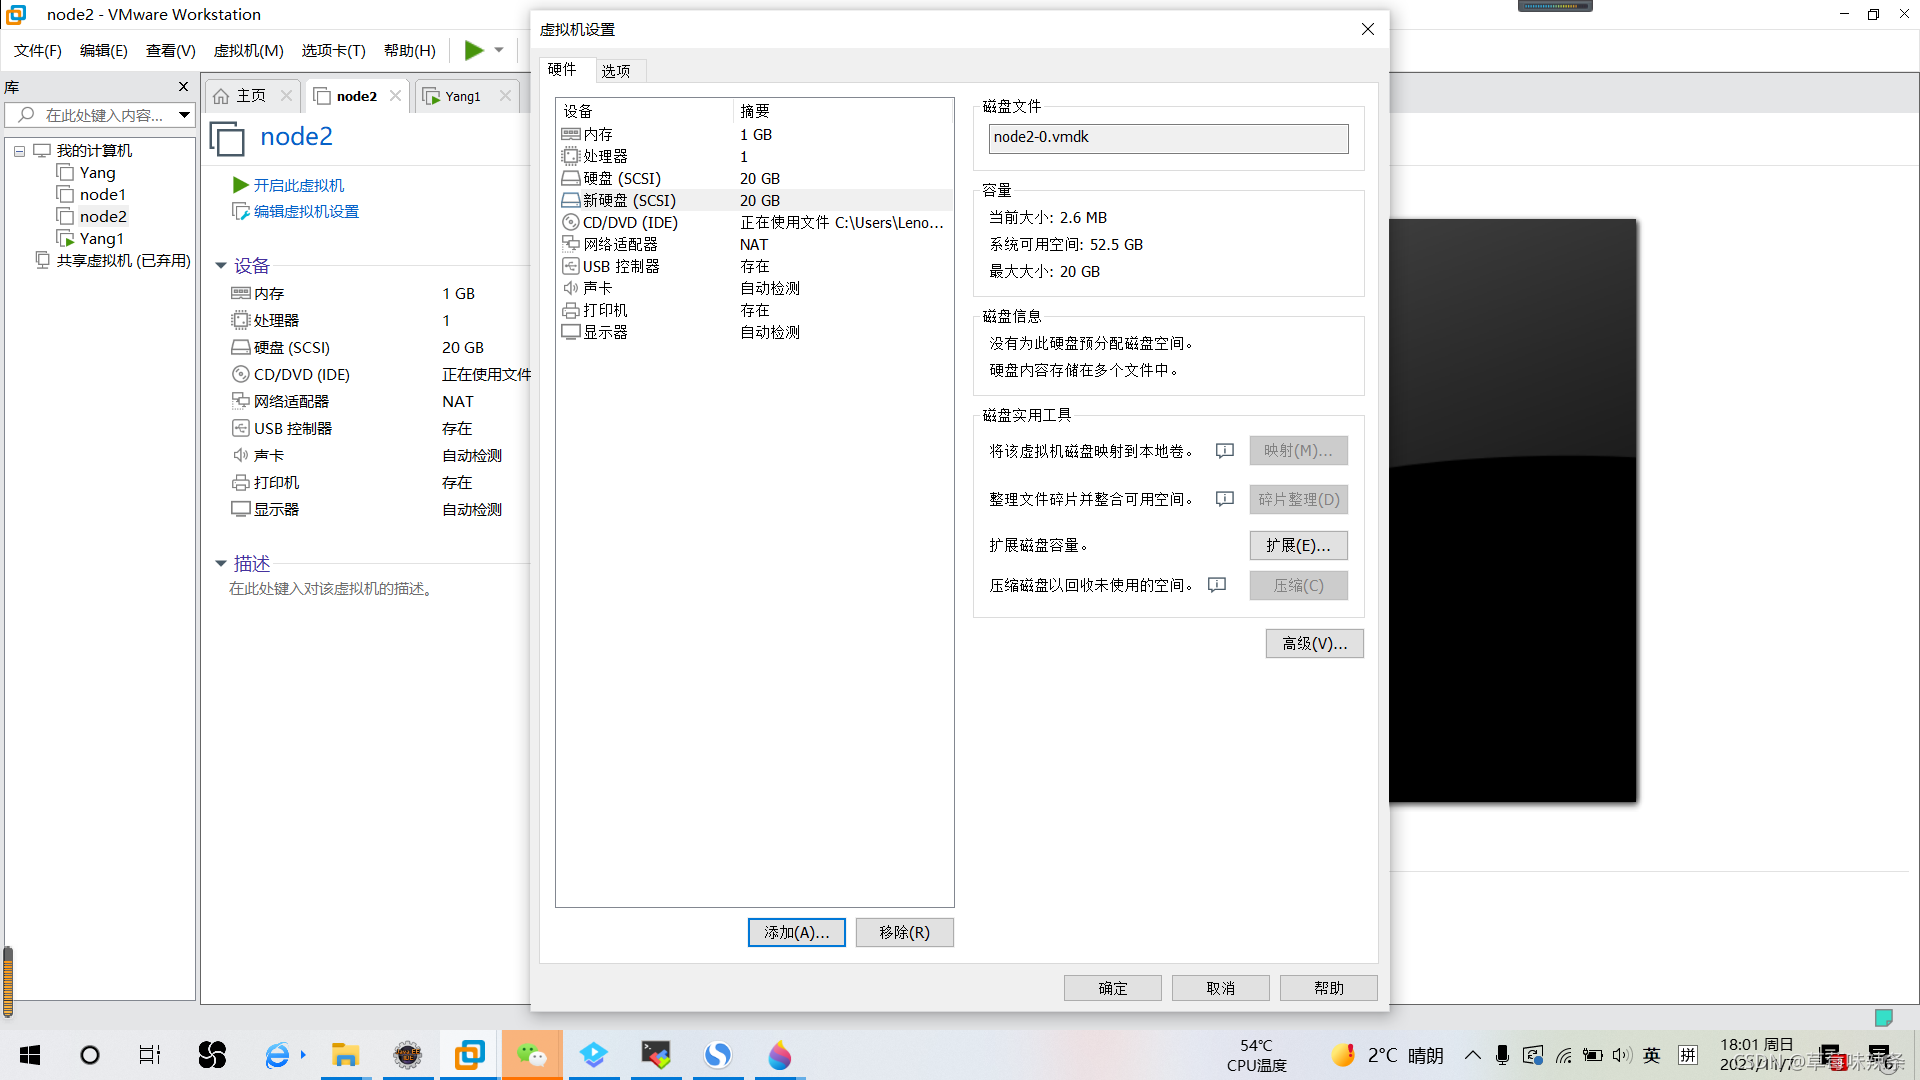Click the volume icon in system tray
This screenshot has height=1080, width=1920.
pyautogui.click(x=1622, y=1055)
